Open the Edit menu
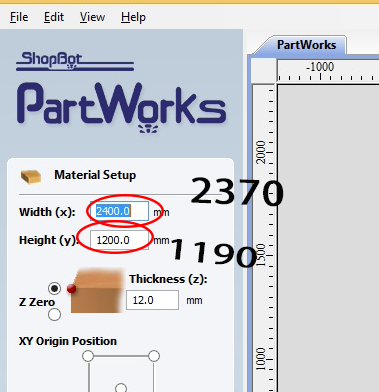This screenshot has width=379, height=392. pos(54,17)
